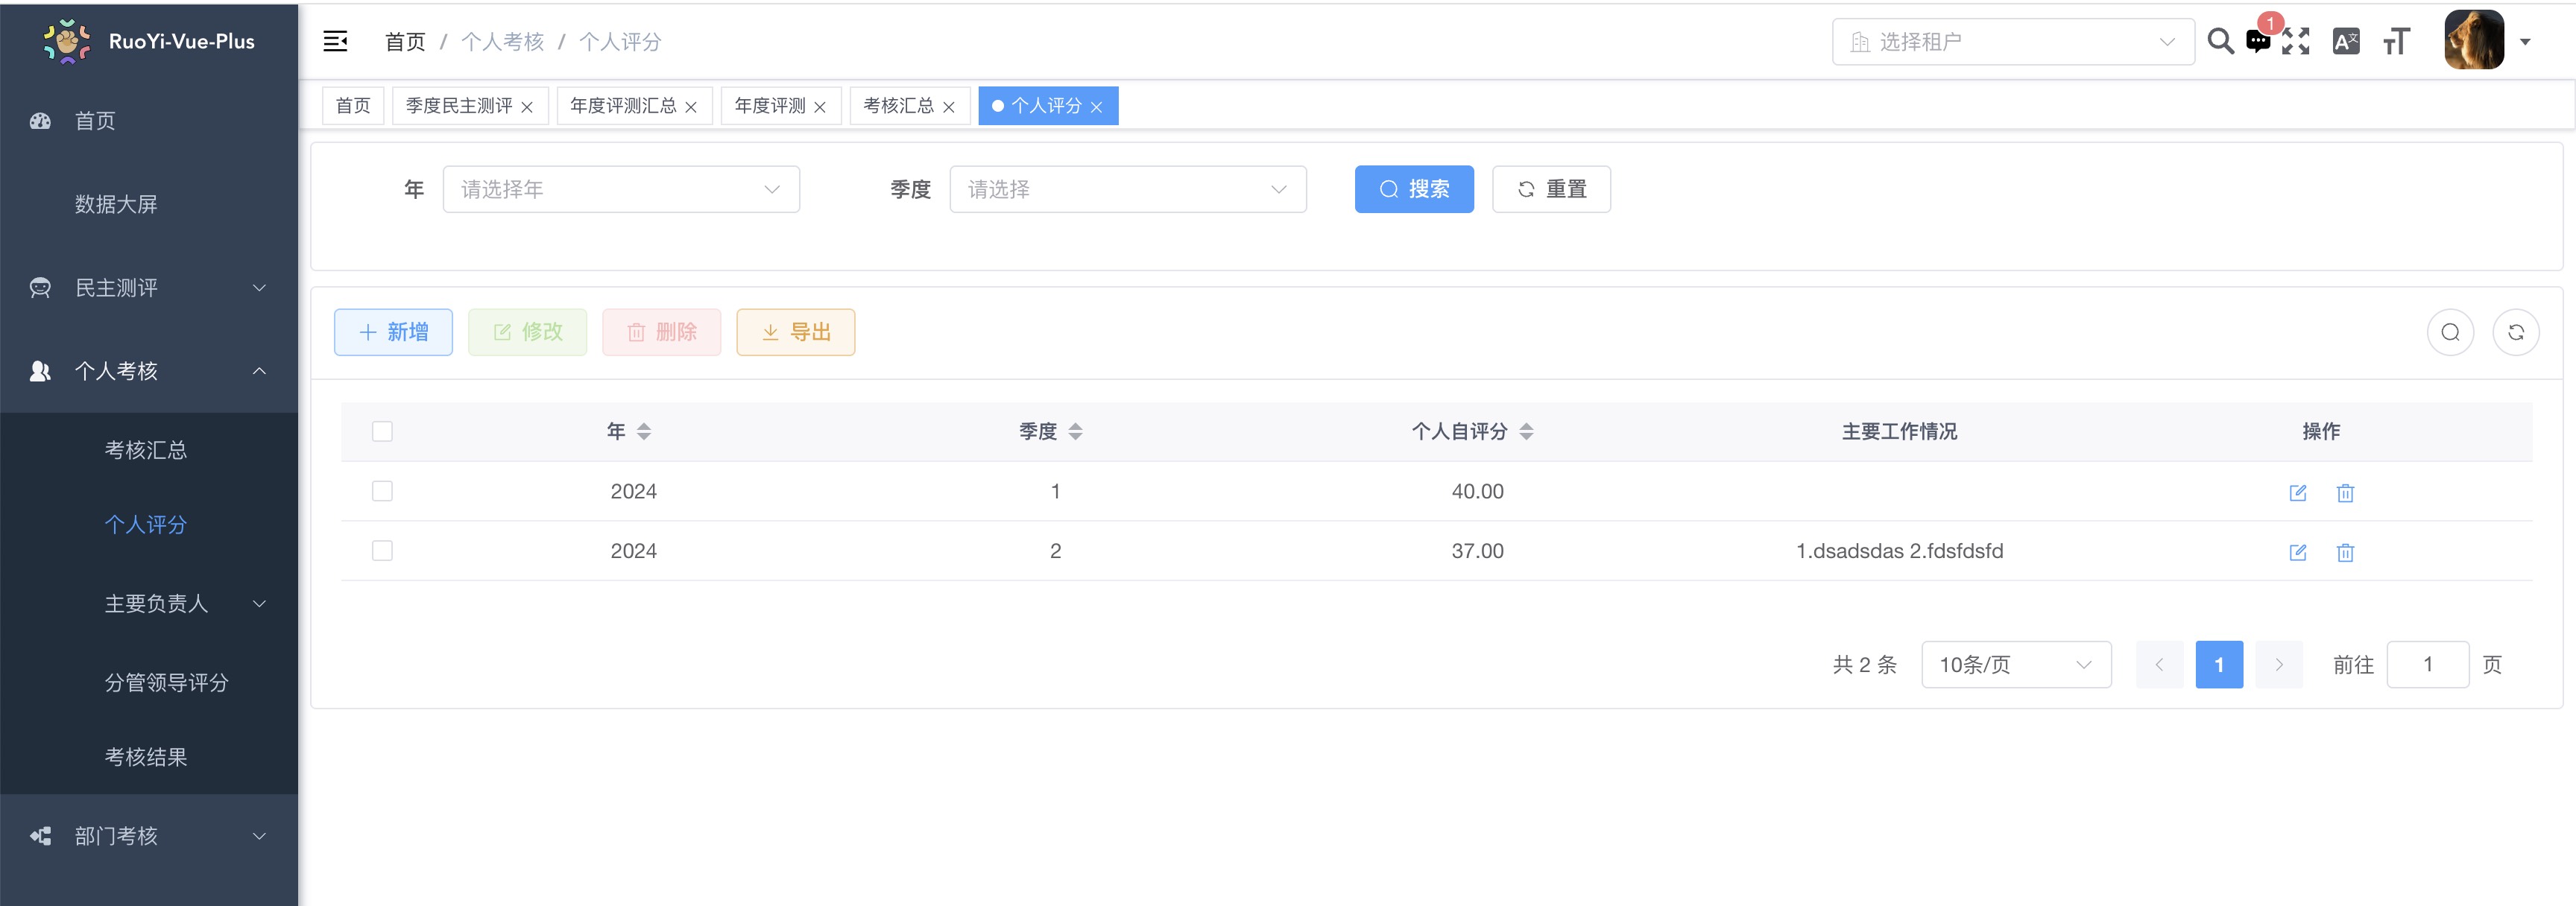Click the 重置 reset button

pyautogui.click(x=1551, y=189)
